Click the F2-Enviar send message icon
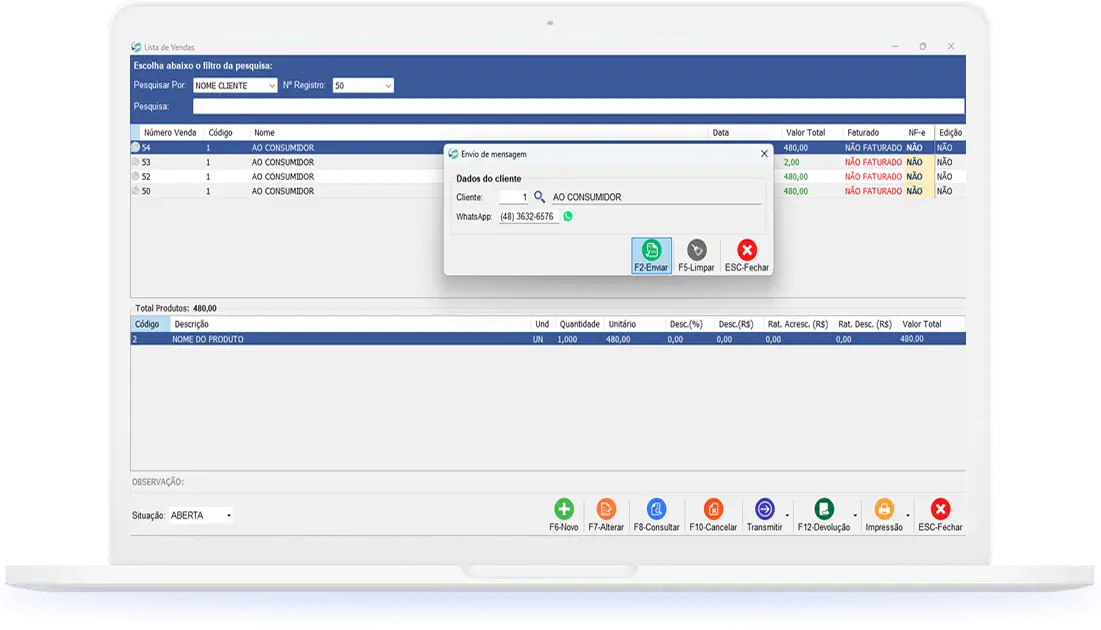Image resolution: width=1101 pixels, height=630 pixels. 651,250
